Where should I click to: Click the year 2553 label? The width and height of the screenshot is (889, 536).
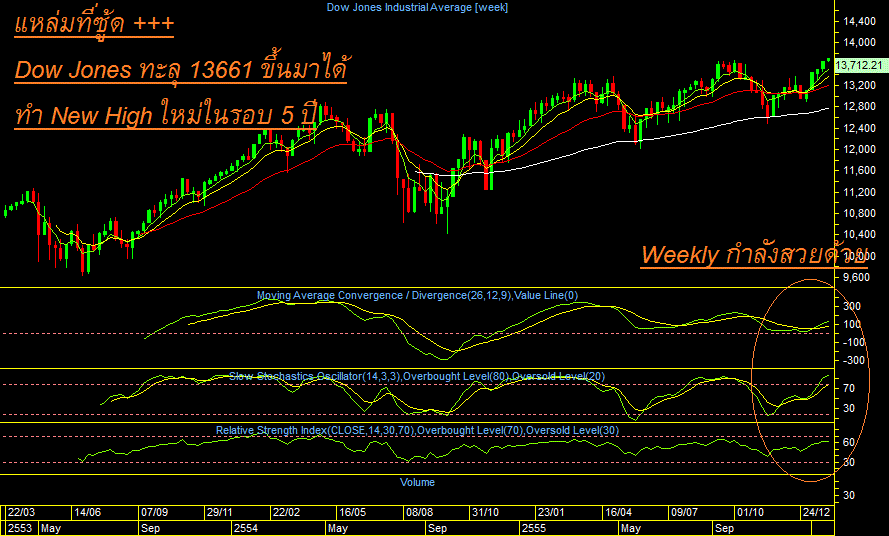pos(20,529)
